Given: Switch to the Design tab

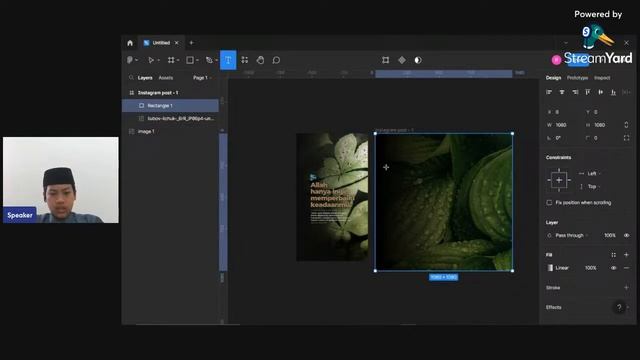Looking at the screenshot, I should 553,78.
